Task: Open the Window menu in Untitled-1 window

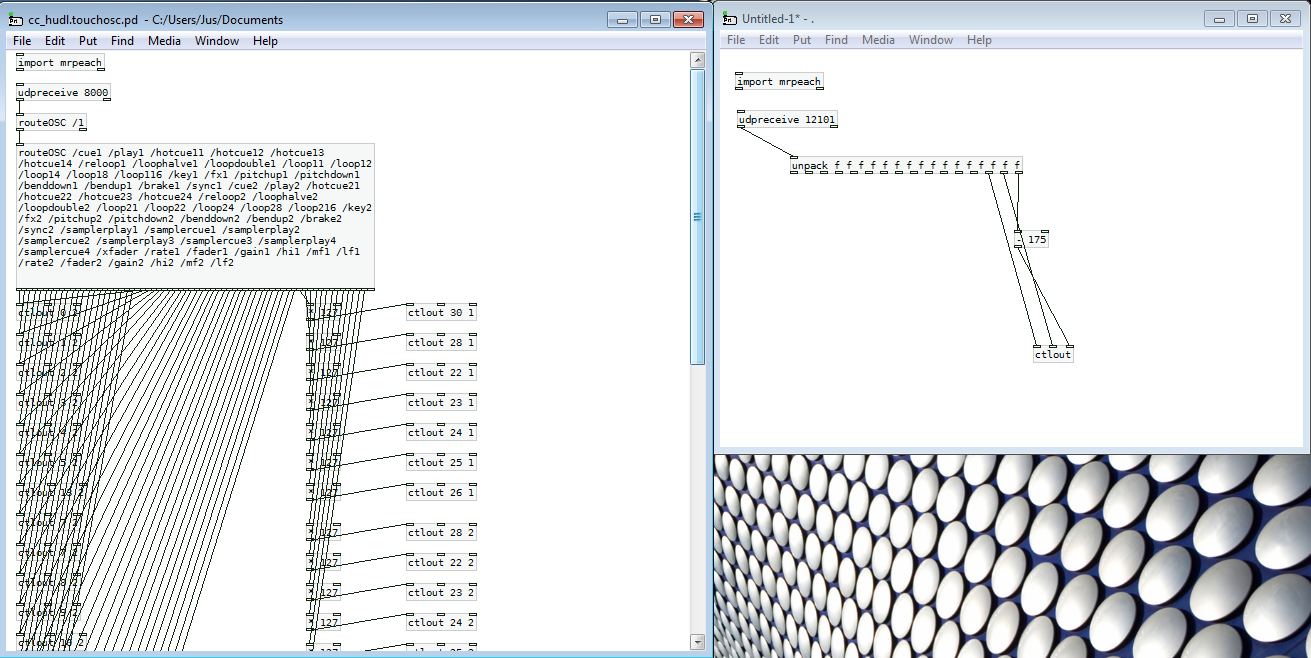Action: [931, 40]
